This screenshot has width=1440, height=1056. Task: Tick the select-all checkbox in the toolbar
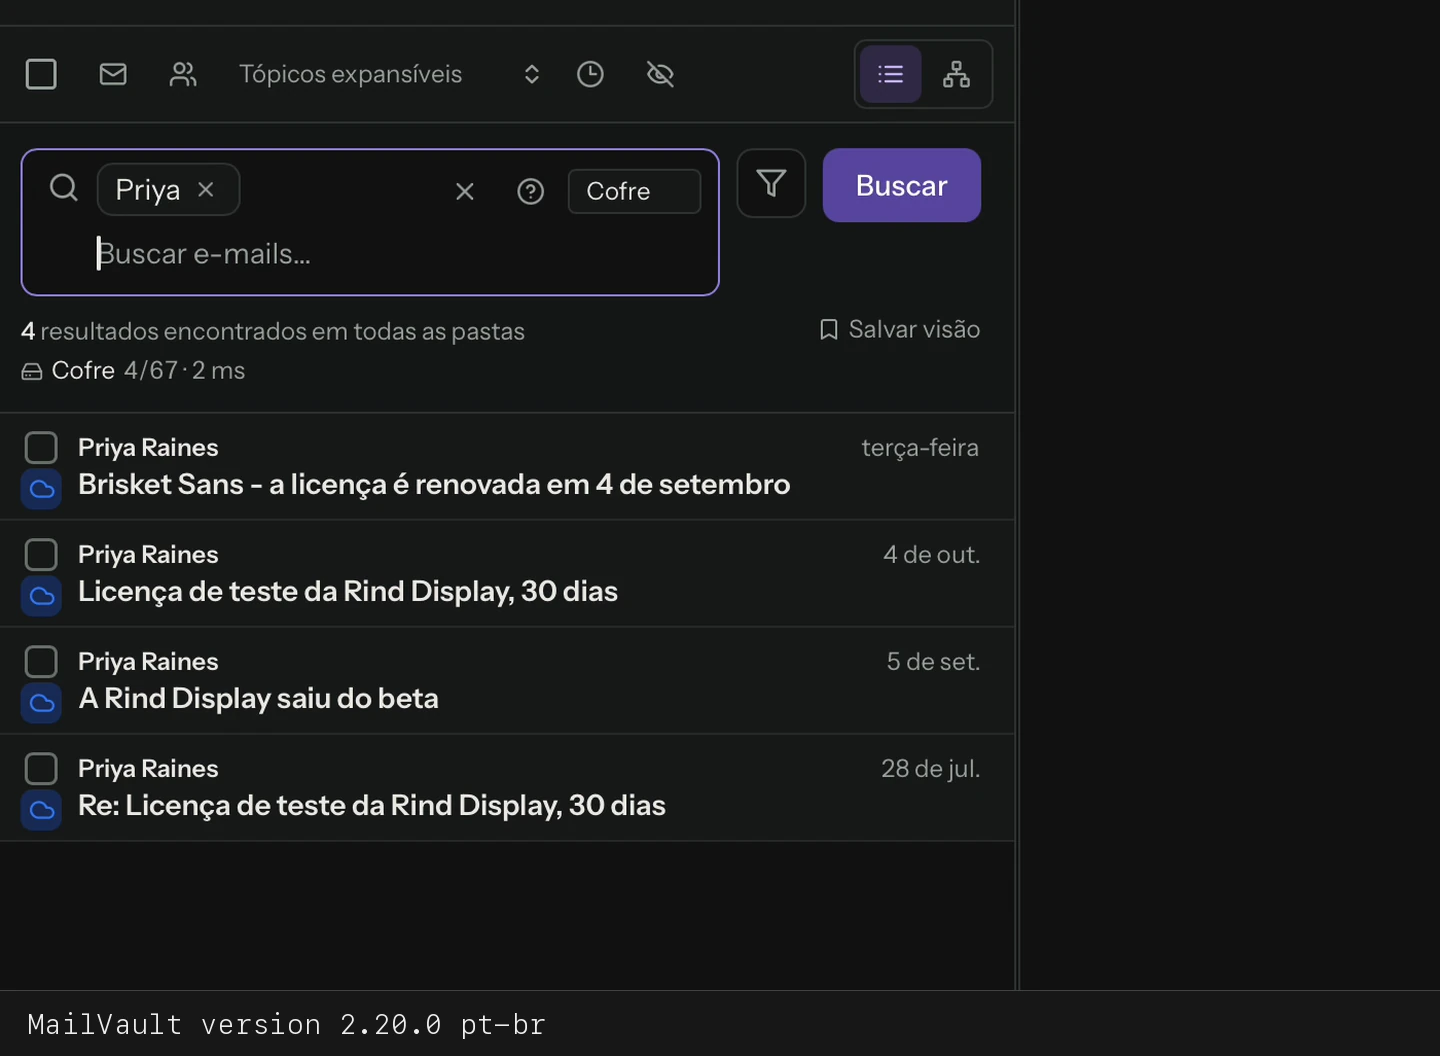41,74
